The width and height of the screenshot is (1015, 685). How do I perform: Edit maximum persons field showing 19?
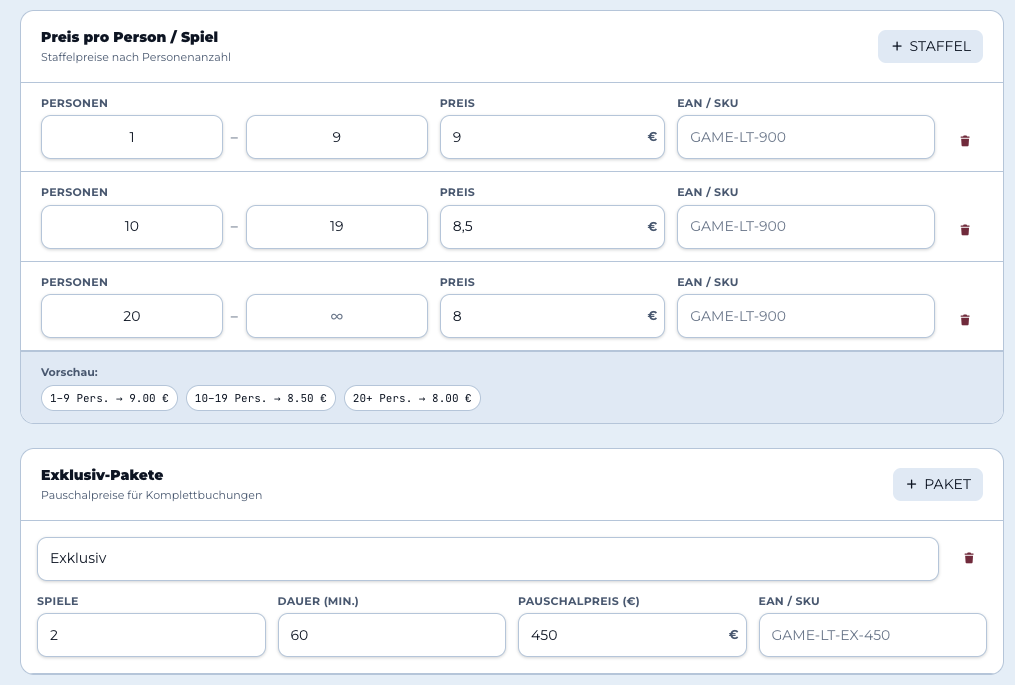click(x=337, y=227)
